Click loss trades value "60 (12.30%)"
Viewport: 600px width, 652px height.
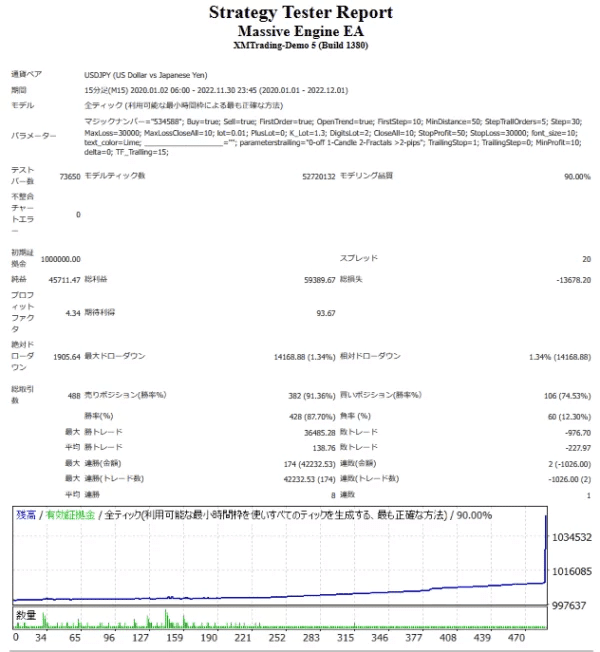(569, 417)
